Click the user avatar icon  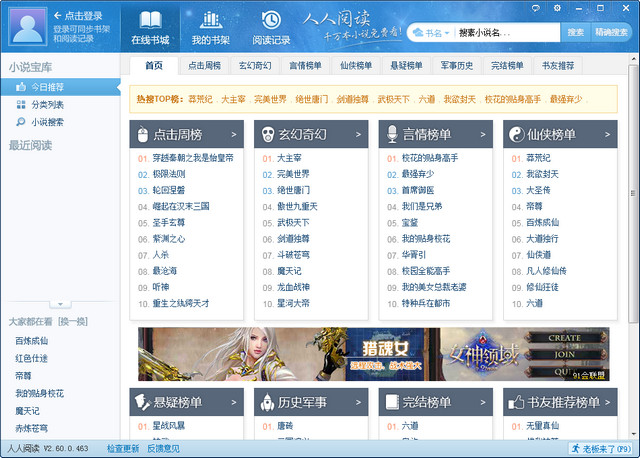point(27,27)
